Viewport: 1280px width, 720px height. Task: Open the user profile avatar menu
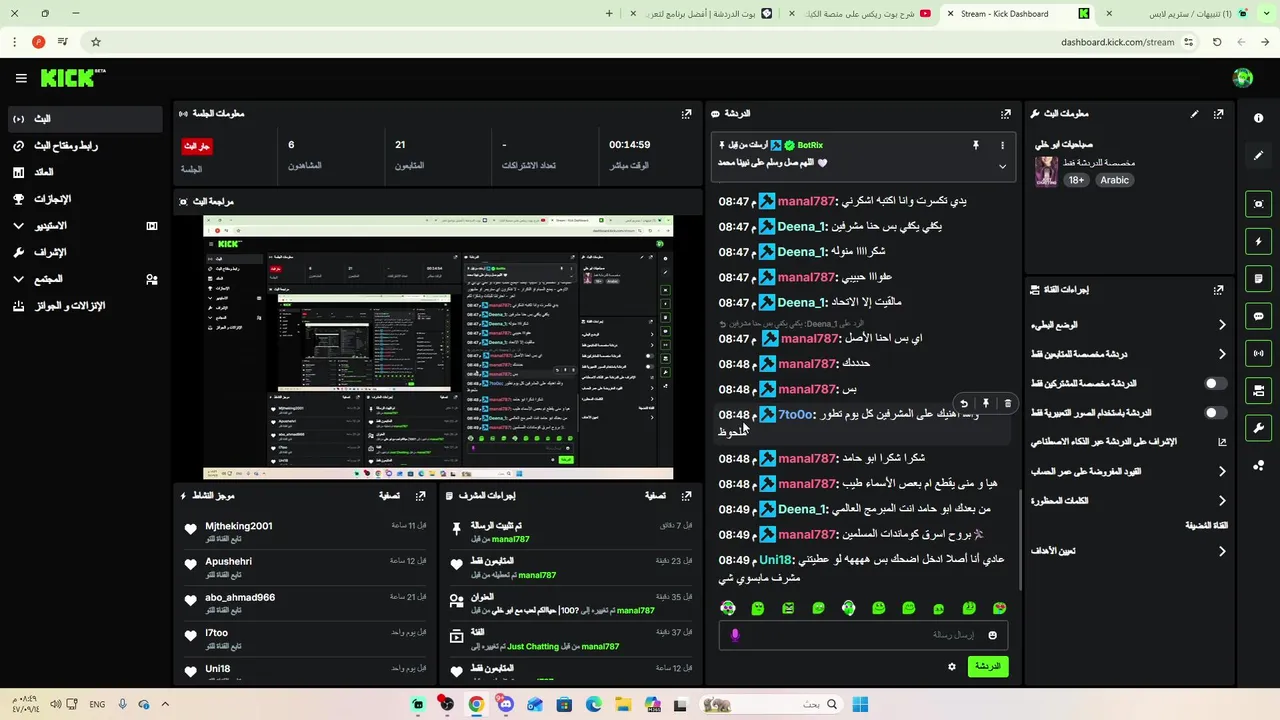pyautogui.click(x=1243, y=78)
